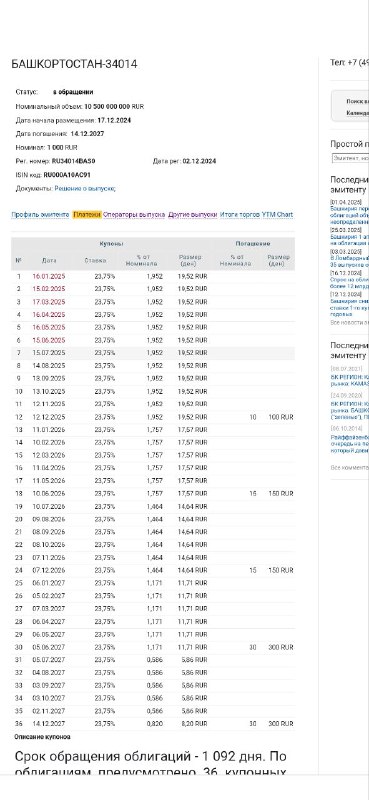Click the 'Дата' column header in coupons table
369x800 pixels.
coord(49,260)
